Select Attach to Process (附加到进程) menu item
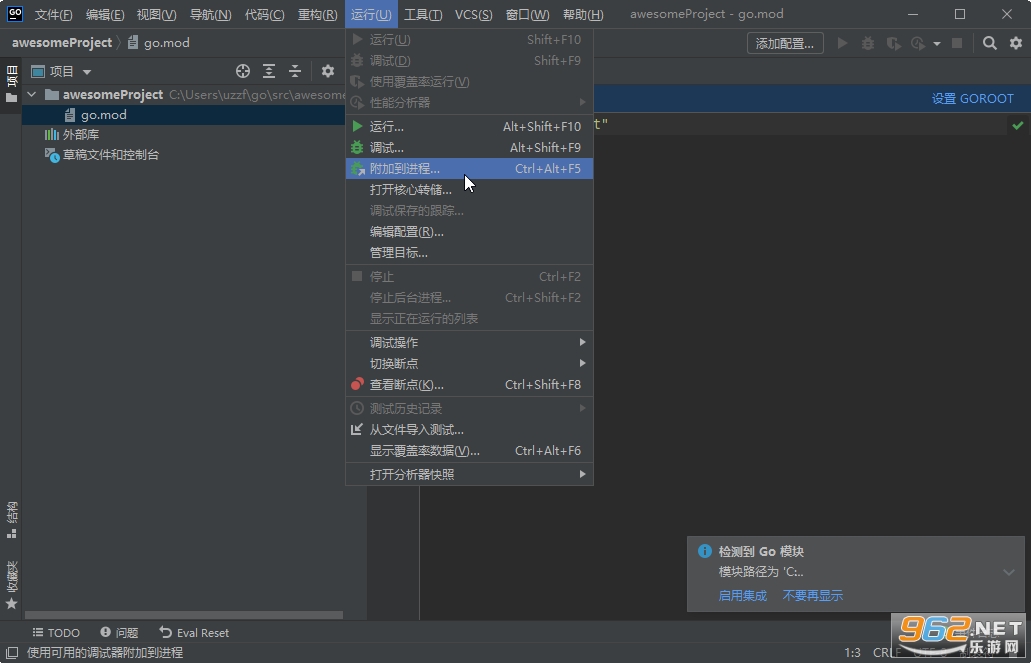1031x663 pixels. [x=469, y=168]
